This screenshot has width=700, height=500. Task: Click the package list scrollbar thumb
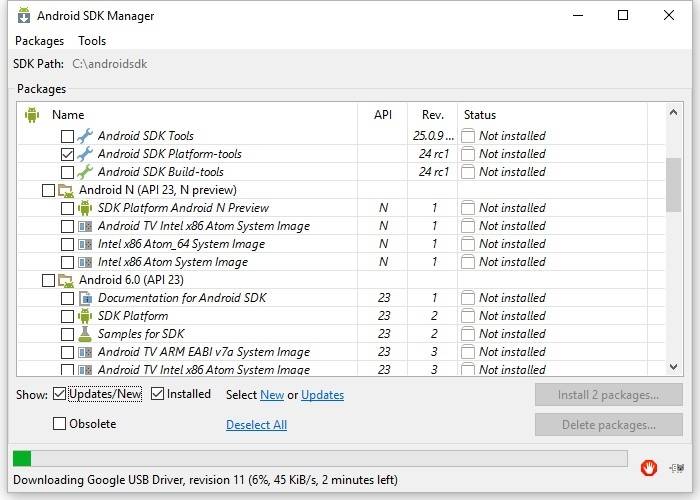click(x=673, y=184)
